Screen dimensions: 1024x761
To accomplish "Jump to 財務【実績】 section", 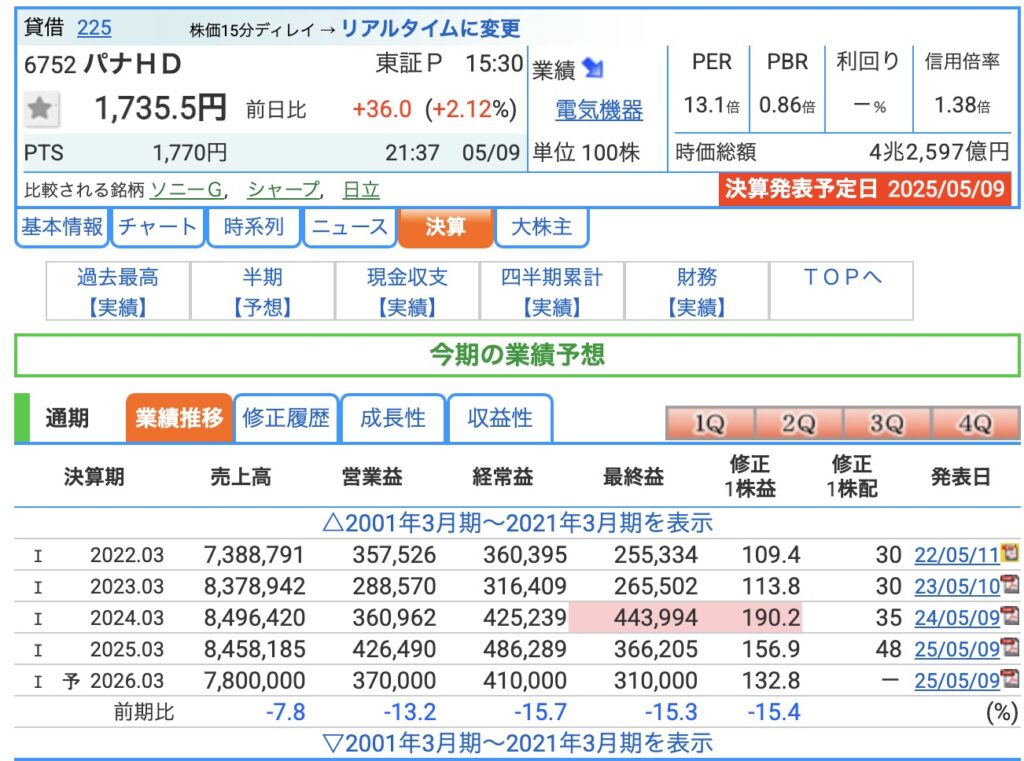I will [697, 291].
